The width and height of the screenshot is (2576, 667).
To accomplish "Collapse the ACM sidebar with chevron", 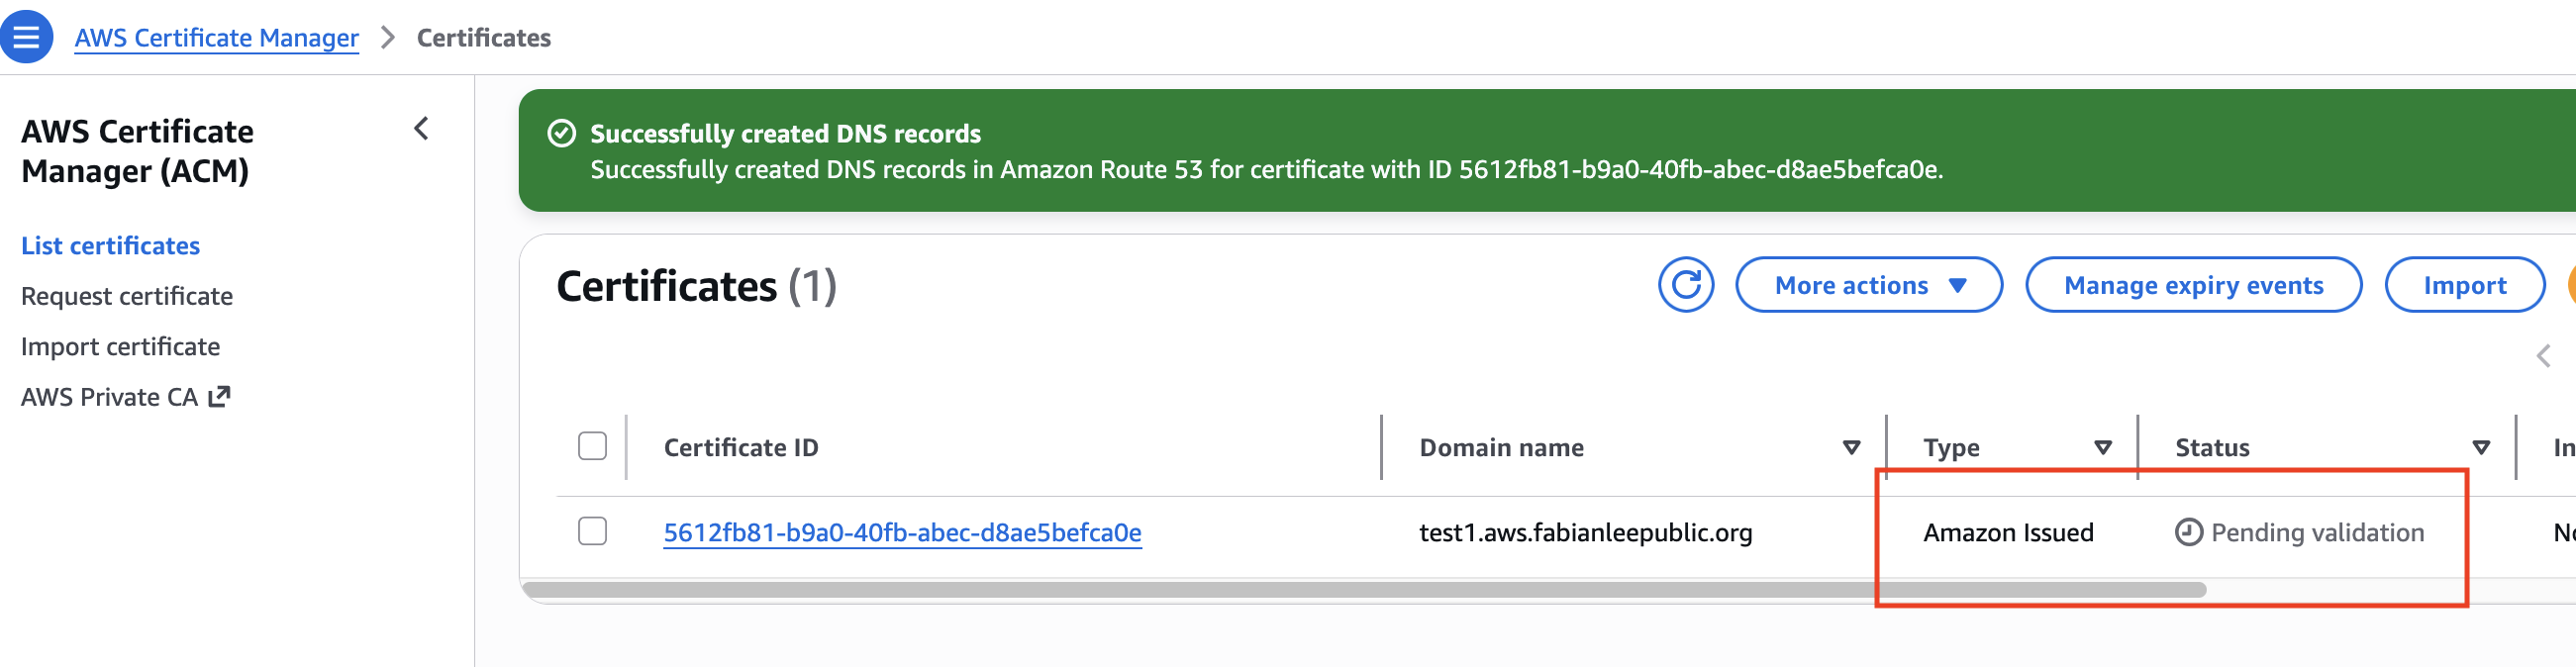I will point(421,129).
